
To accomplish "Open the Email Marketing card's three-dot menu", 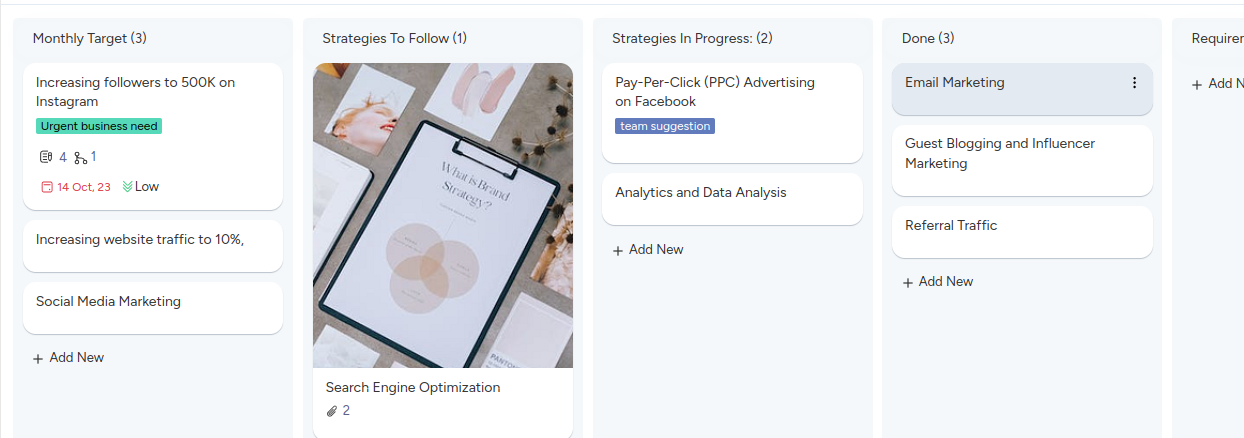I will point(1134,83).
